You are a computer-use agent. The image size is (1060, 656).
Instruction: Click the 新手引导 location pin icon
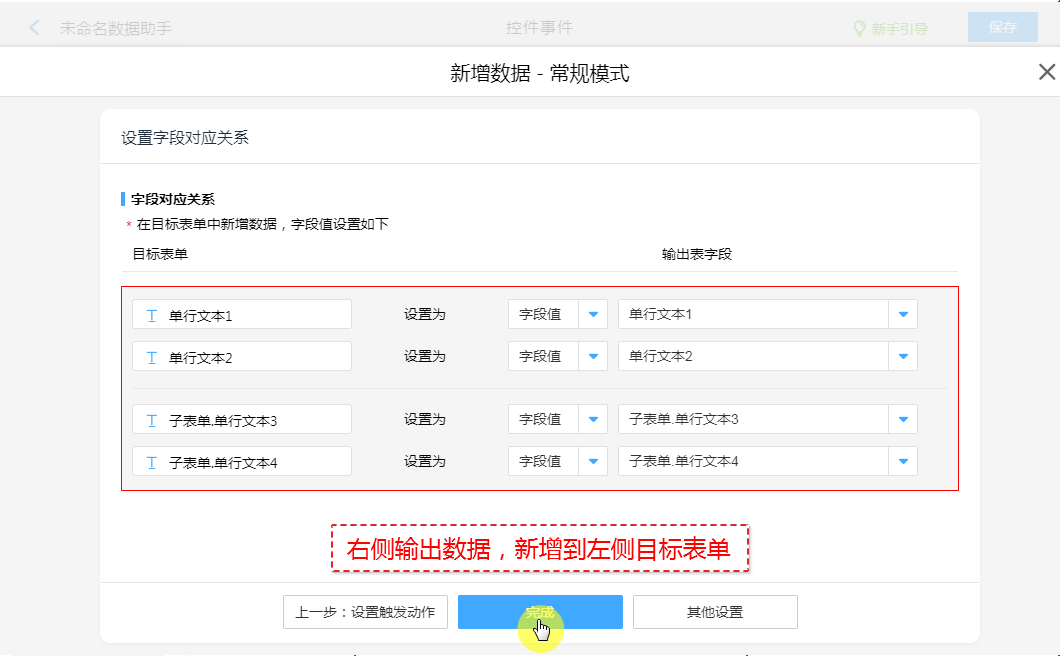click(x=858, y=29)
